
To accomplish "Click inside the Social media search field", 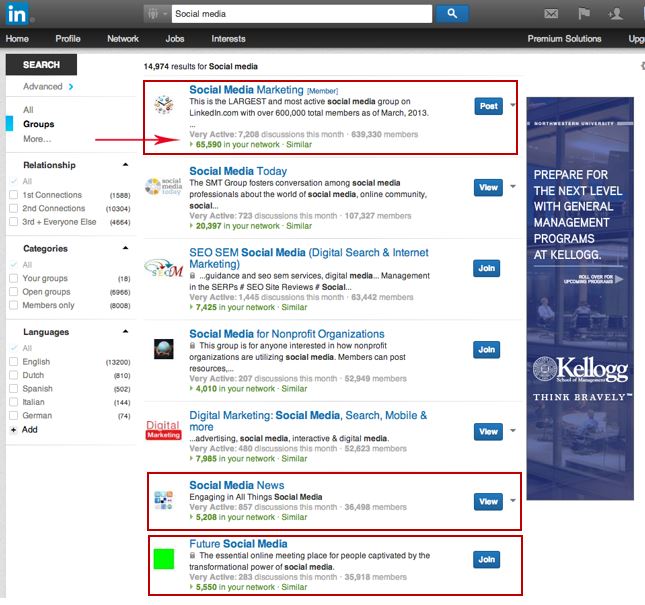I will (302, 14).
